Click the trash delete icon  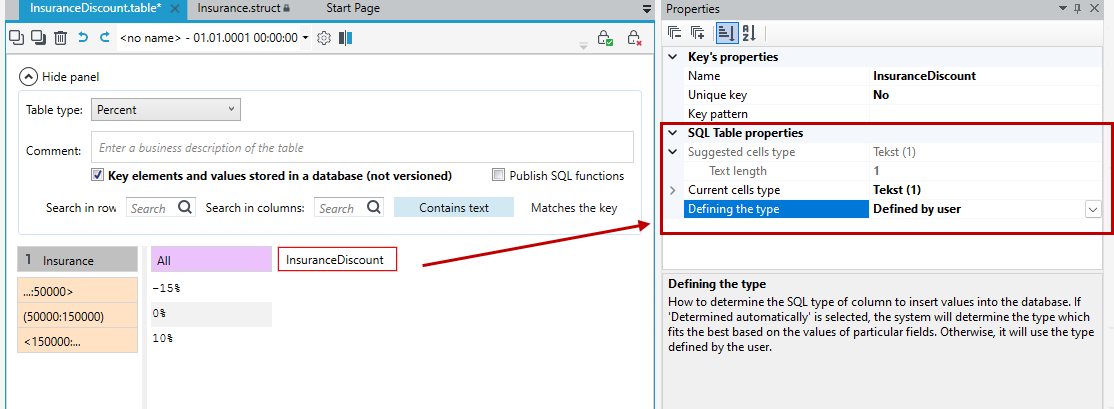coord(61,38)
